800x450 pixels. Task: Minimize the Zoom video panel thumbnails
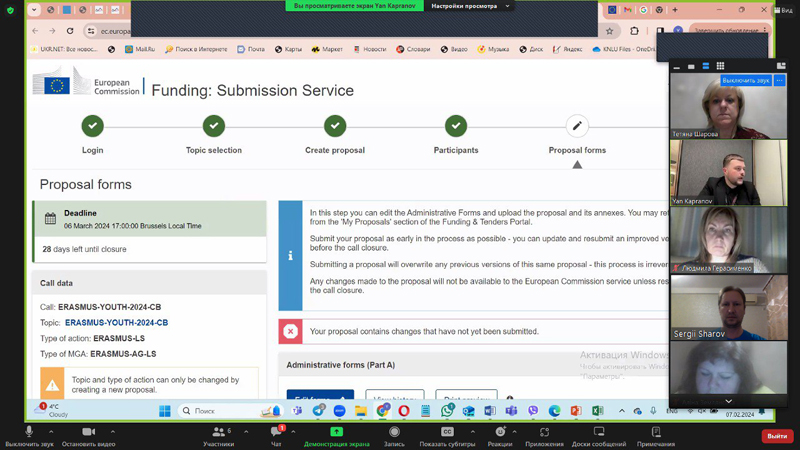[x=677, y=66]
